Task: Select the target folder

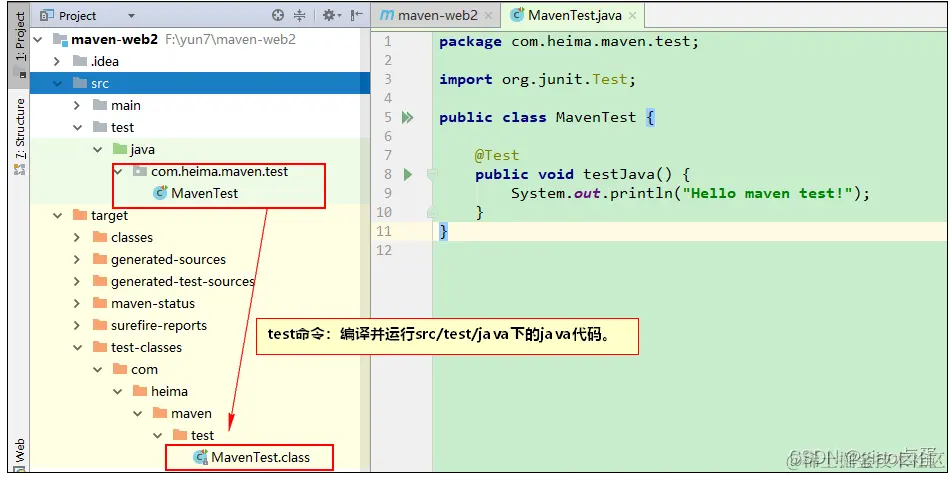Action: [x=109, y=215]
